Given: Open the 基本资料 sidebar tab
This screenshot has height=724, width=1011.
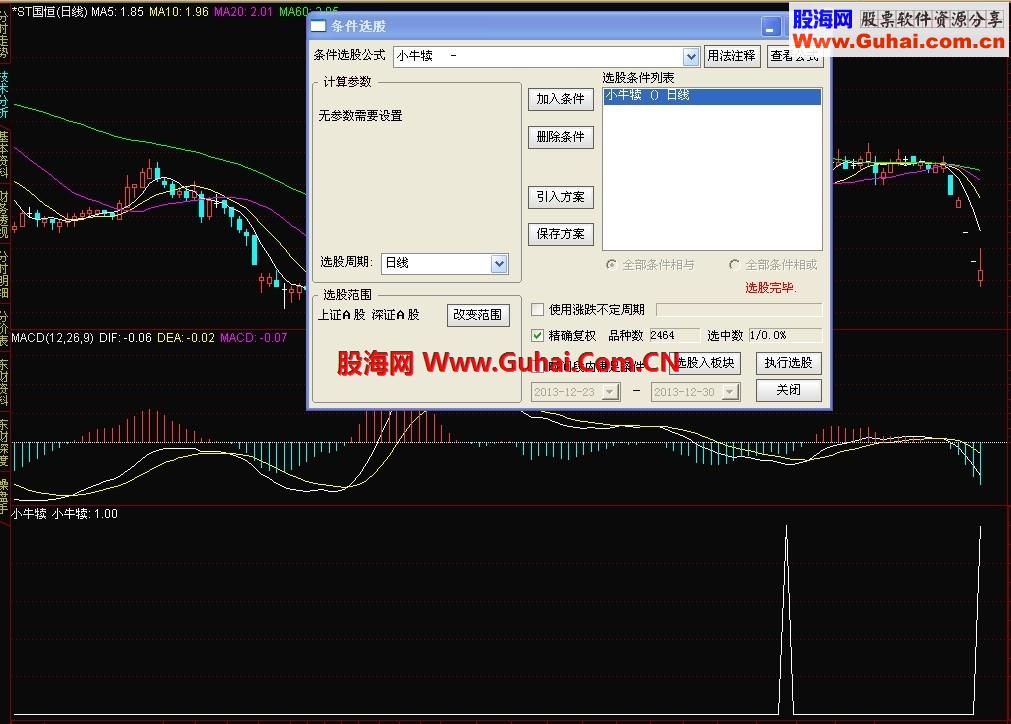Looking at the screenshot, I should 4,155.
